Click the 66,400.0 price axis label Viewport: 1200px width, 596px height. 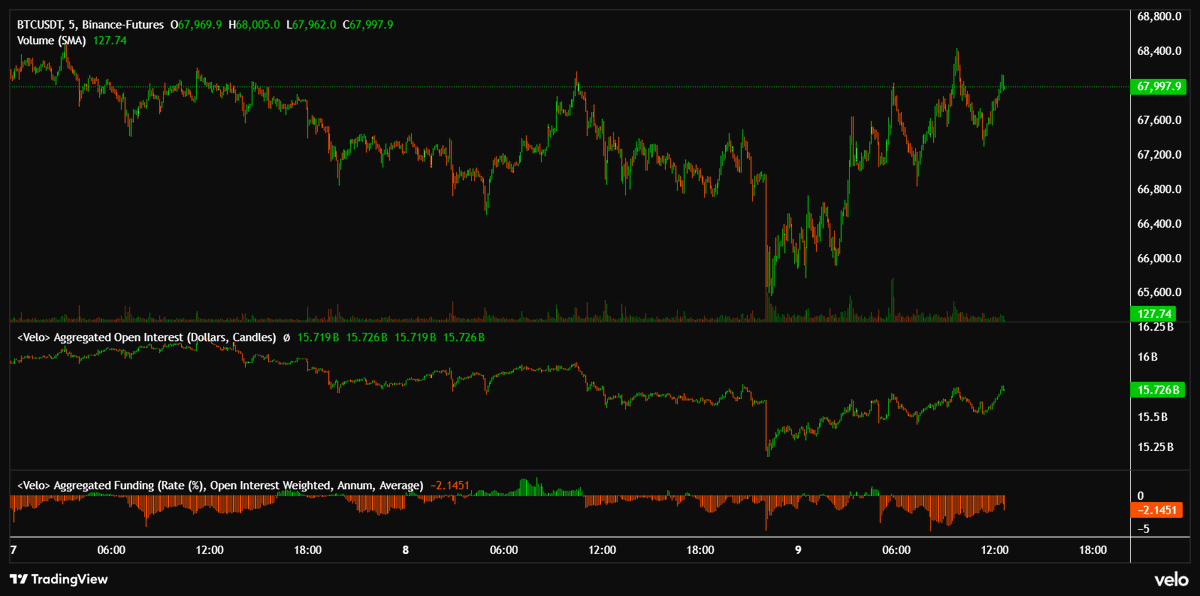[x=1160, y=224]
